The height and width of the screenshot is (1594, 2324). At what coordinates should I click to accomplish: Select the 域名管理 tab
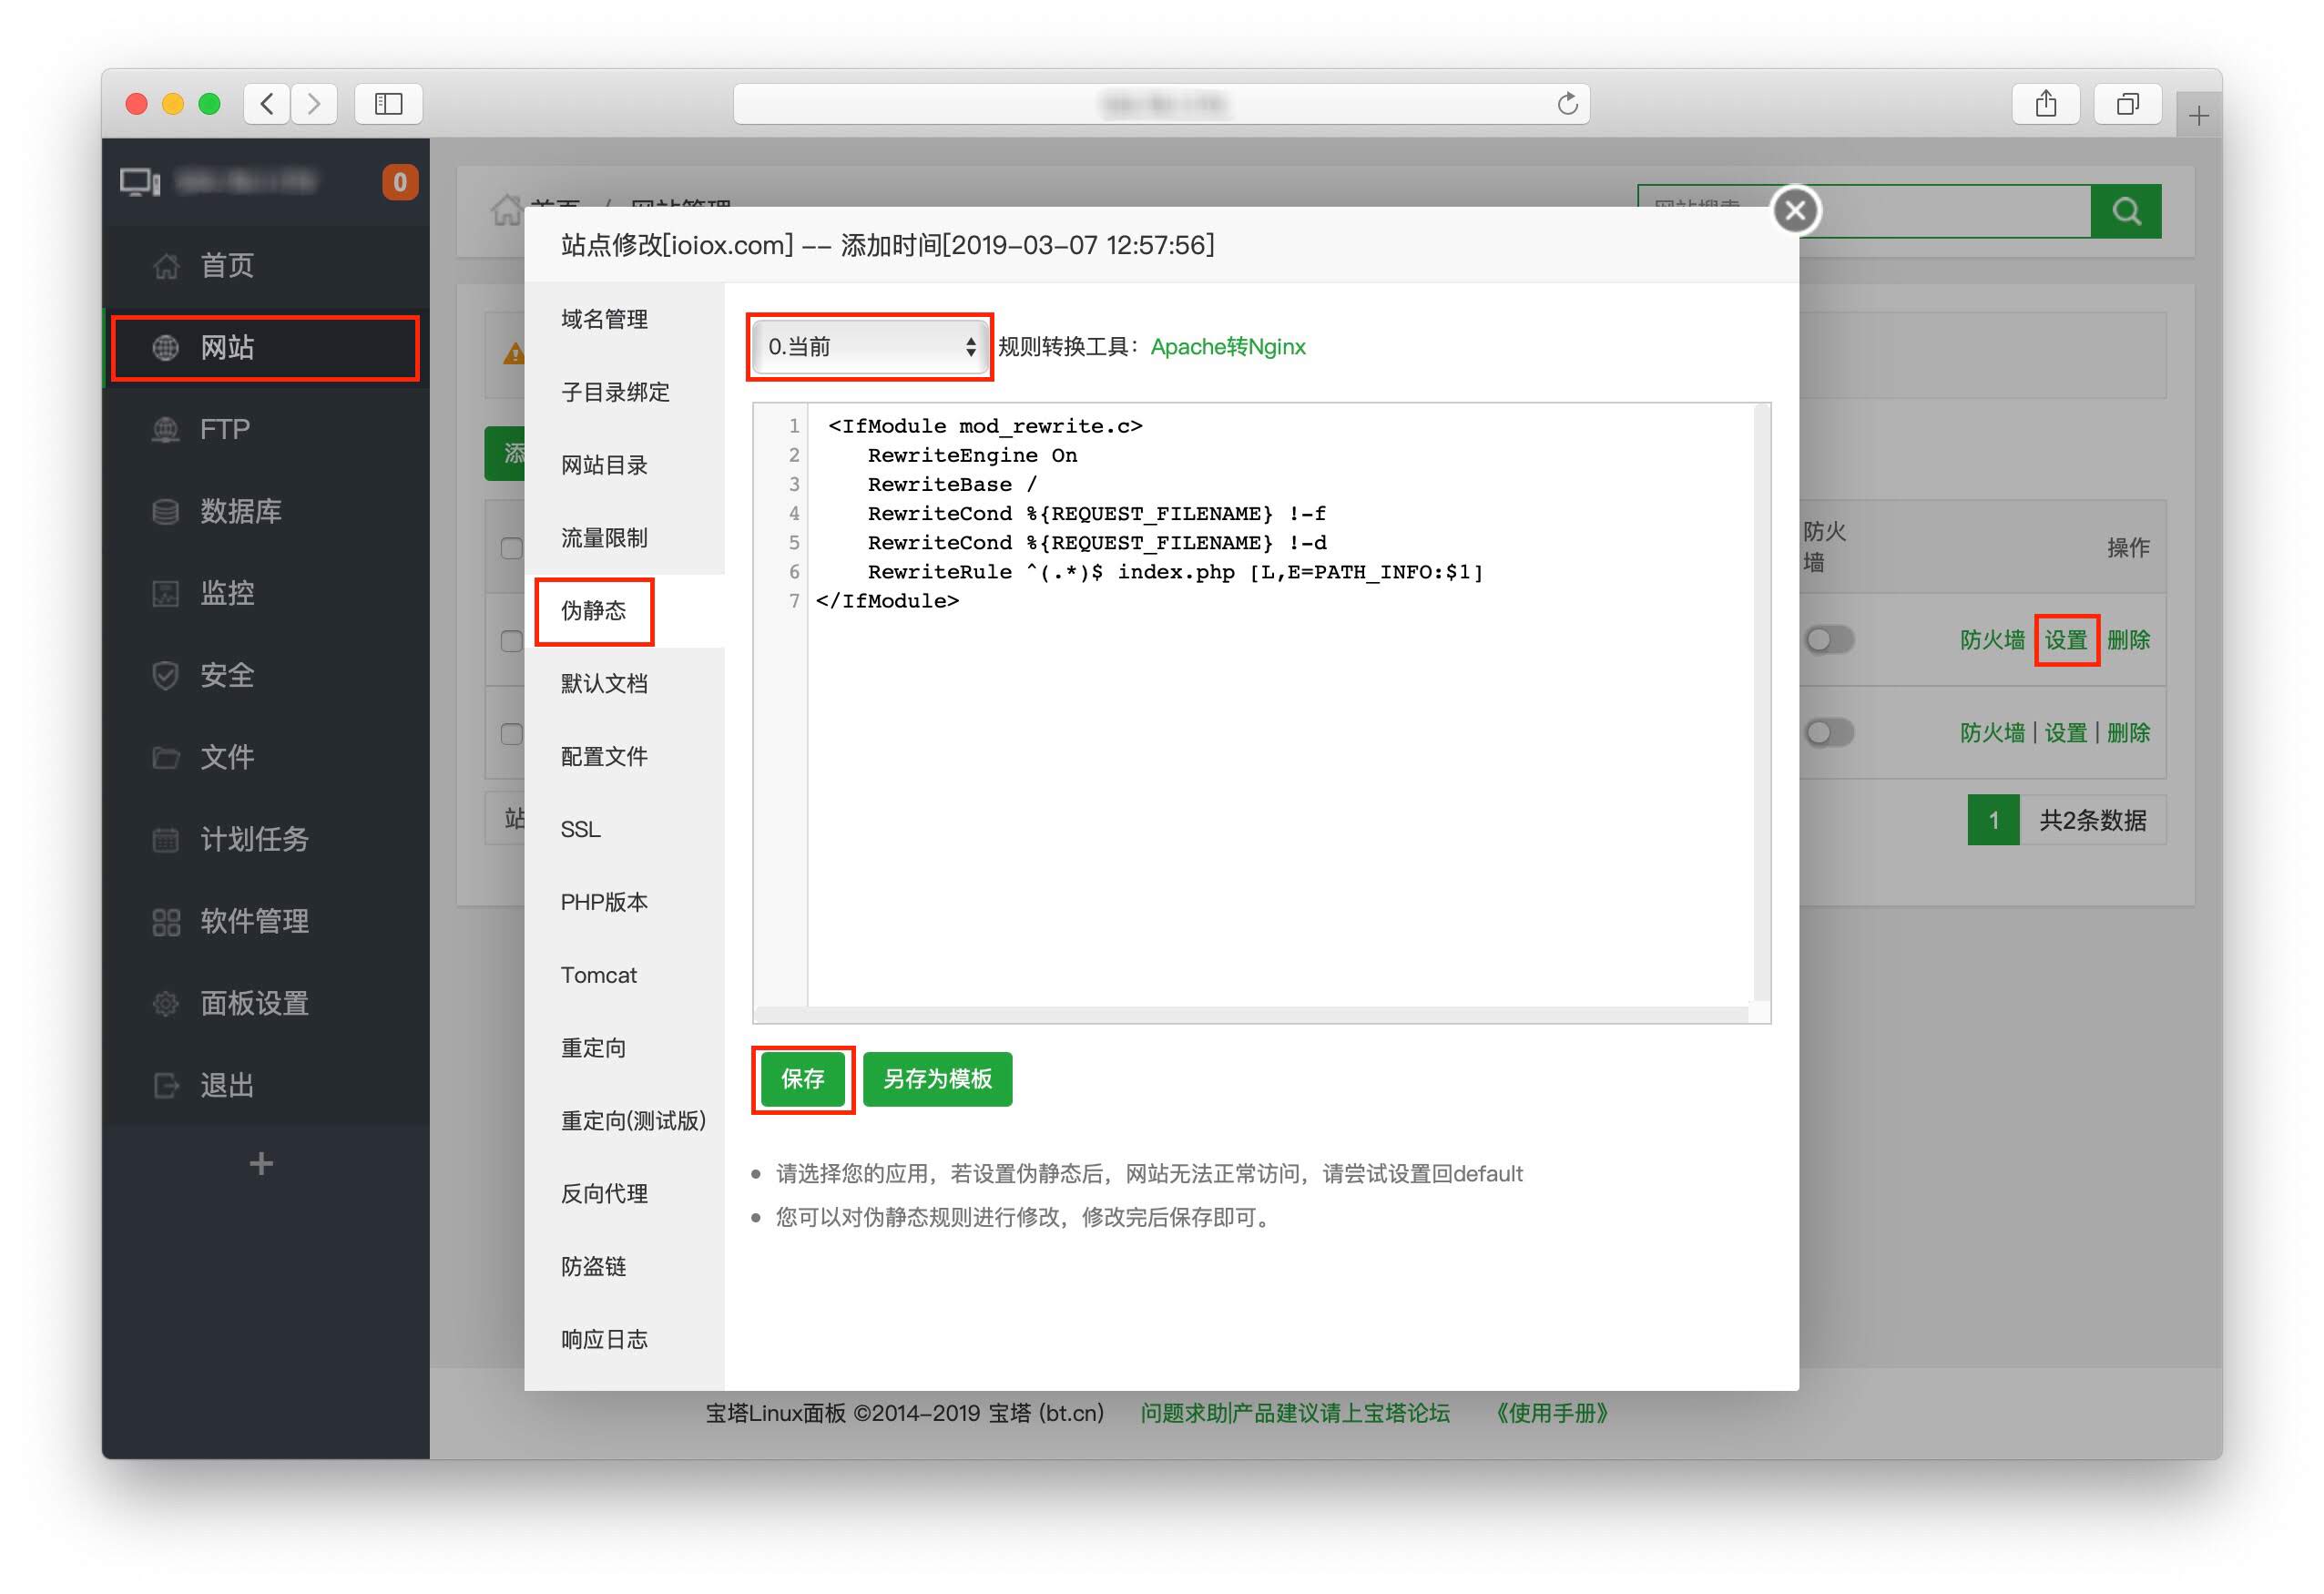[624, 319]
